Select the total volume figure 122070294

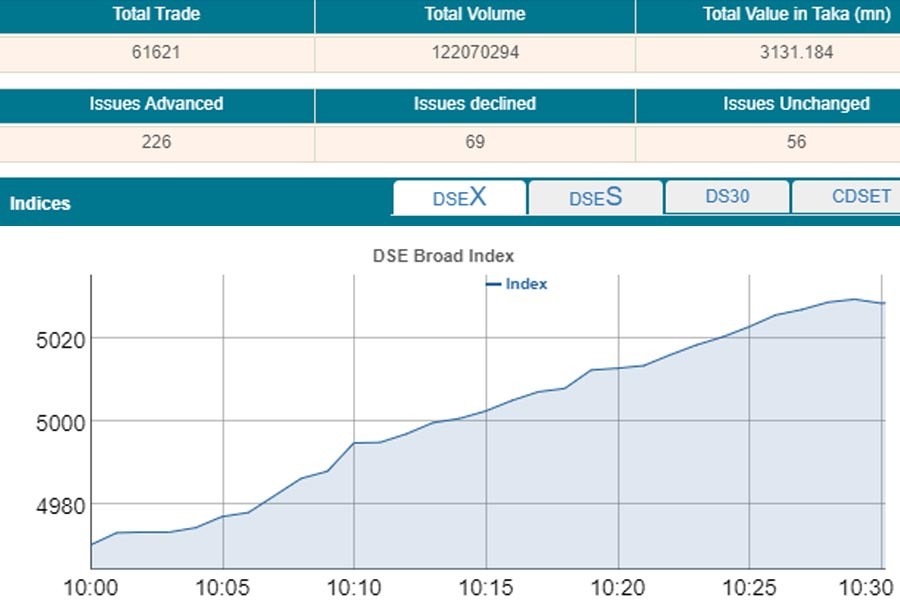[475, 53]
